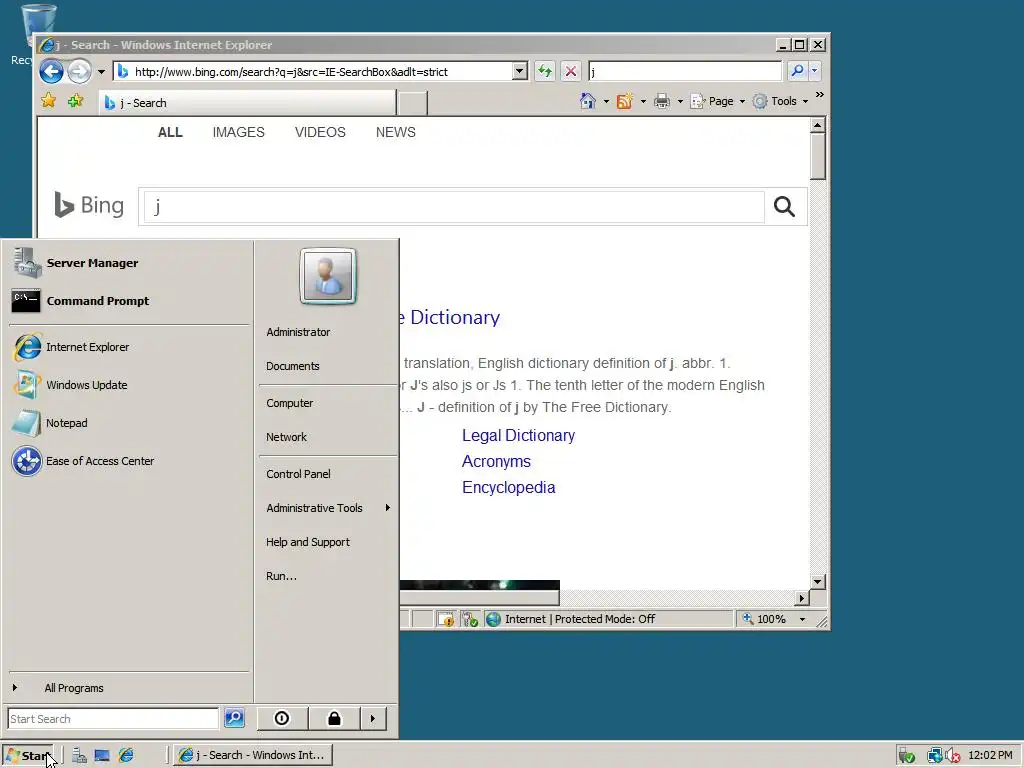Click the Bing logo
Image resolution: width=1024 pixels, height=768 pixels.
89,205
